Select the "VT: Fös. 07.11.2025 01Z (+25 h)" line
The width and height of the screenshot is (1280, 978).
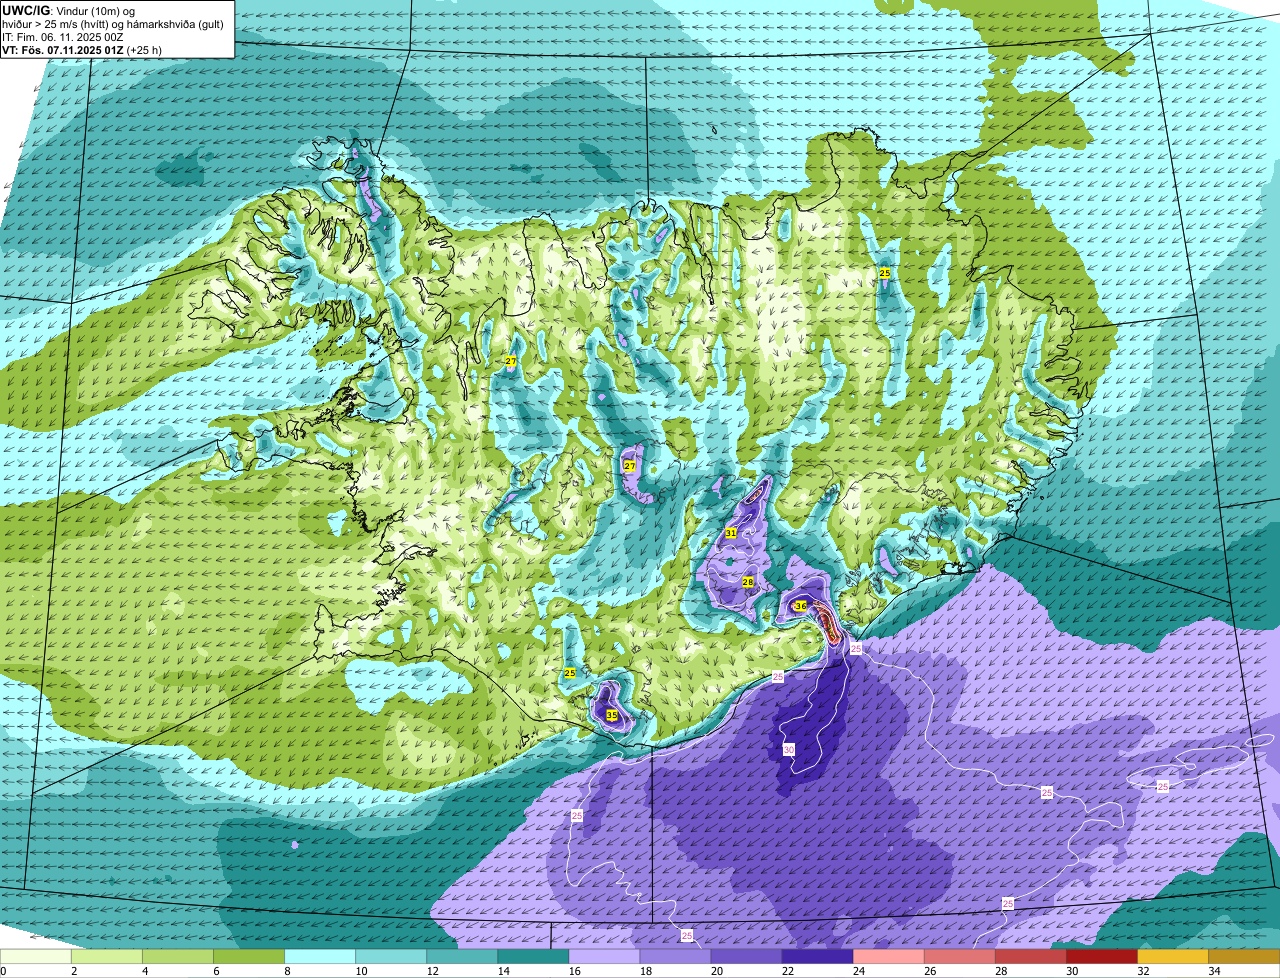(82, 50)
